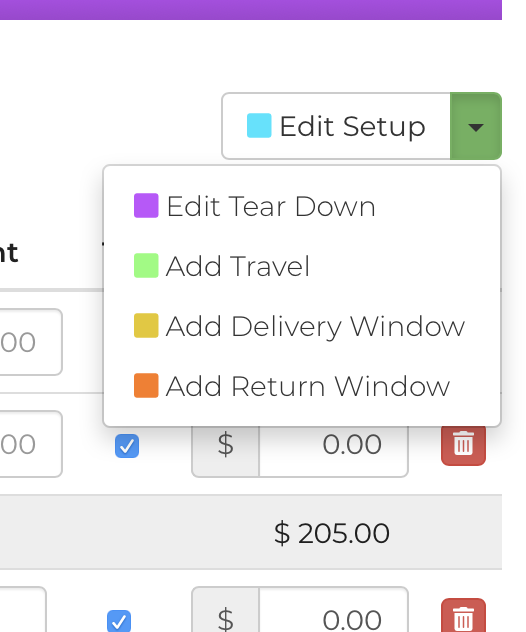Click the cyan Edit Setup color square
The width and height of the screenshot is (526, 632).
[259, 126]
